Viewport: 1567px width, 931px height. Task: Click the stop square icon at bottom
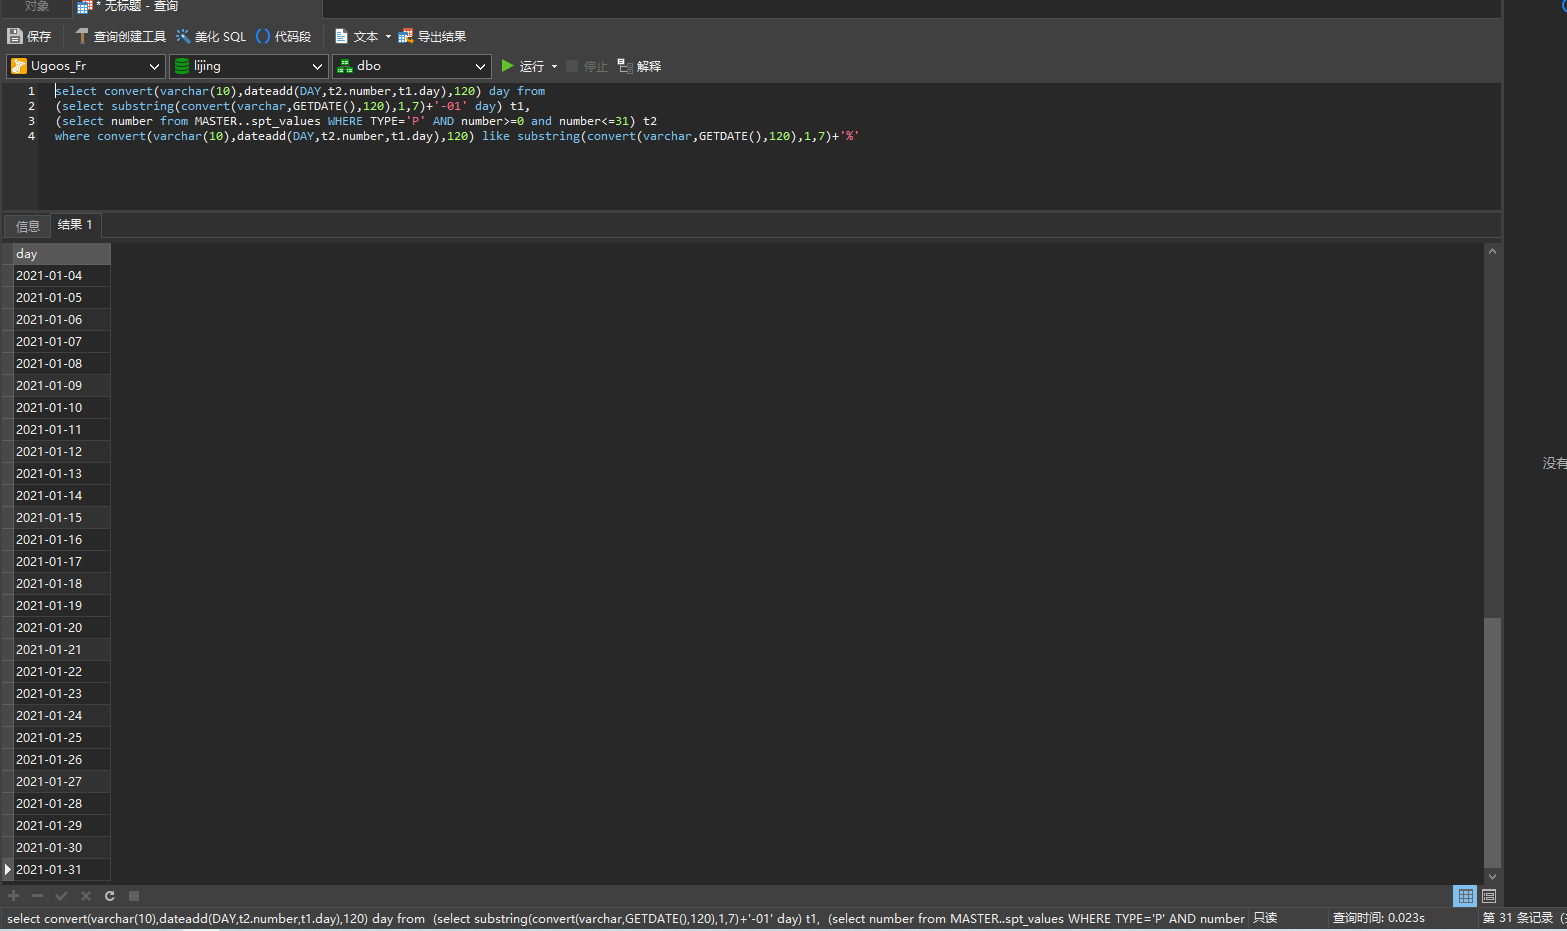pyautogui.click(x=134, y=896)
